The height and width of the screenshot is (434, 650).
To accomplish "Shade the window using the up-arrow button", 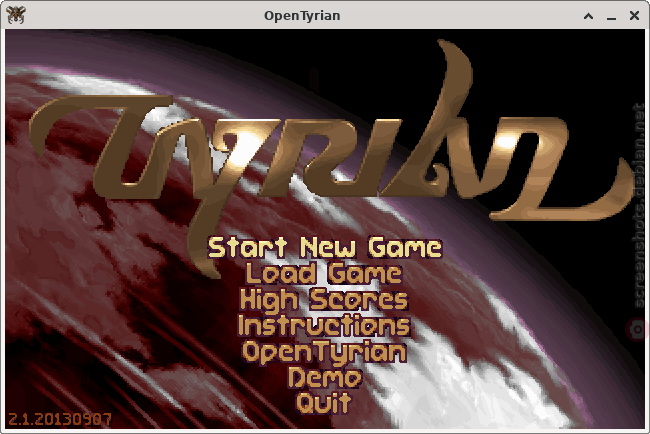I will click(588, 16).
